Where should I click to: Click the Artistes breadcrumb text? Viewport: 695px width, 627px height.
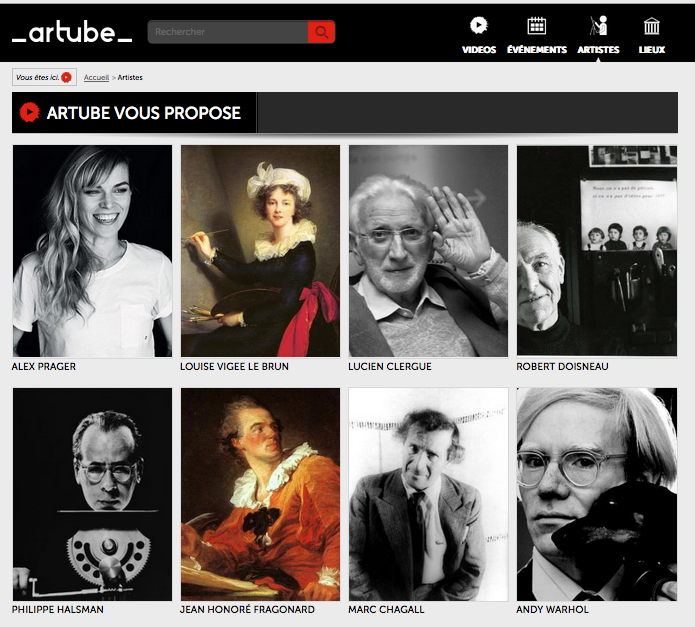130,77
